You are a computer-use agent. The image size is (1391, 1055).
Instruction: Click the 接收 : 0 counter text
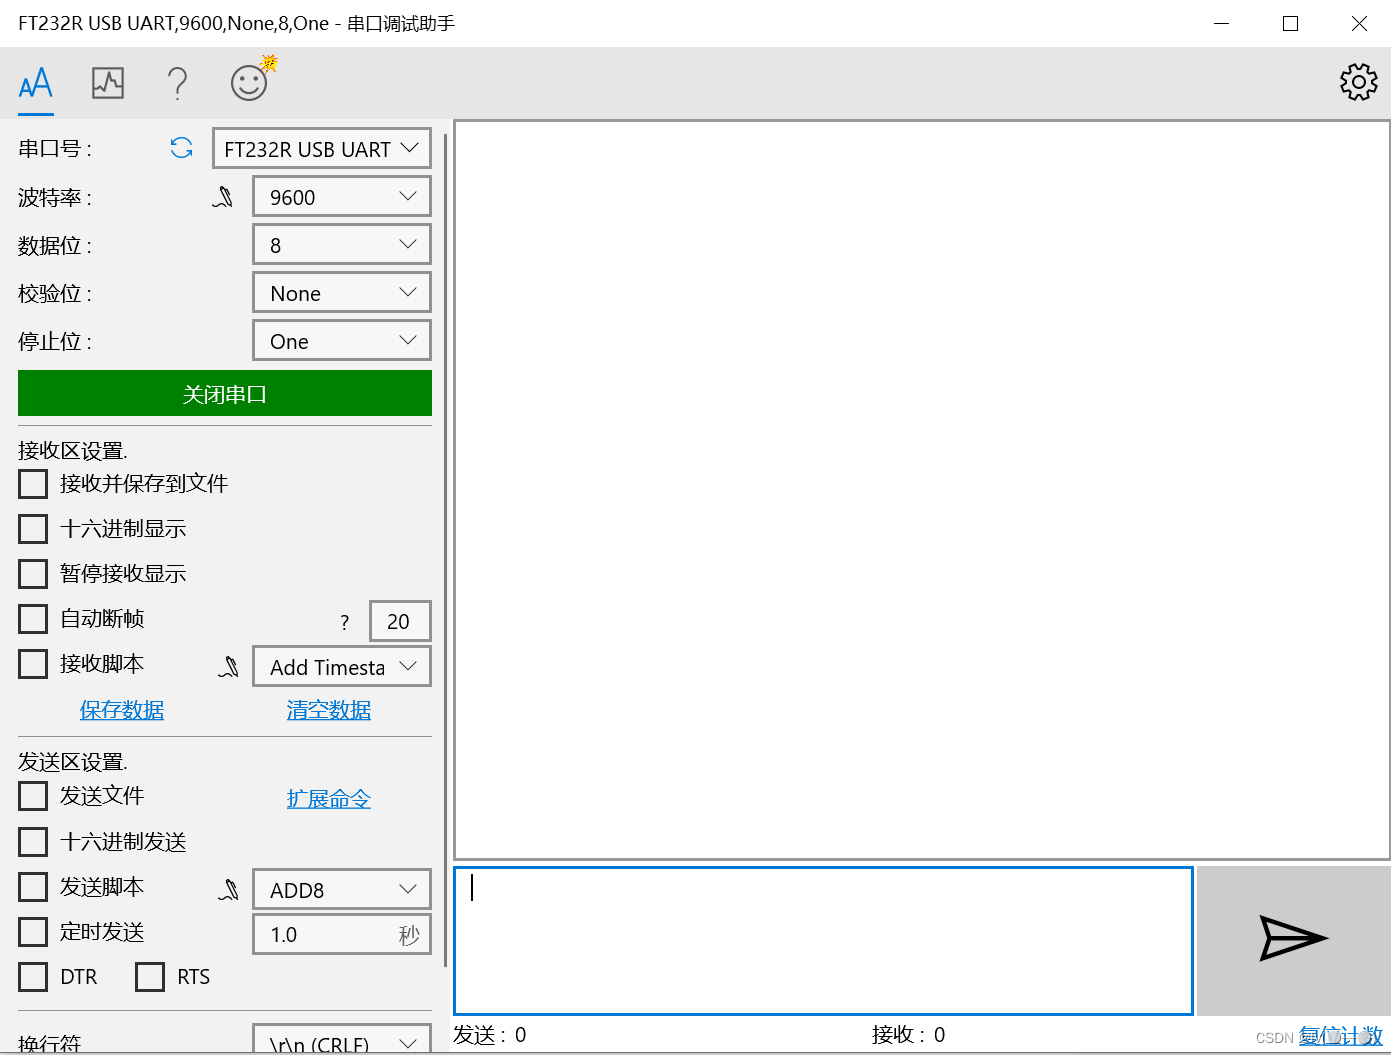[x=908, y=1035]
